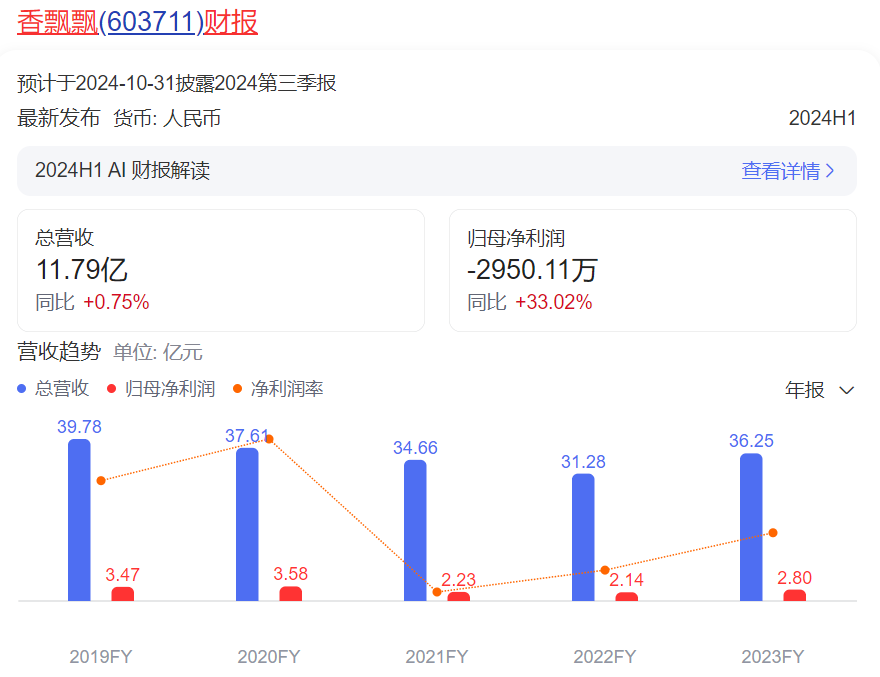The height and width of the screenshot is (677, 880).
Task: Open the 总营收 11.79亿 summary card
Action: [220, 270]
